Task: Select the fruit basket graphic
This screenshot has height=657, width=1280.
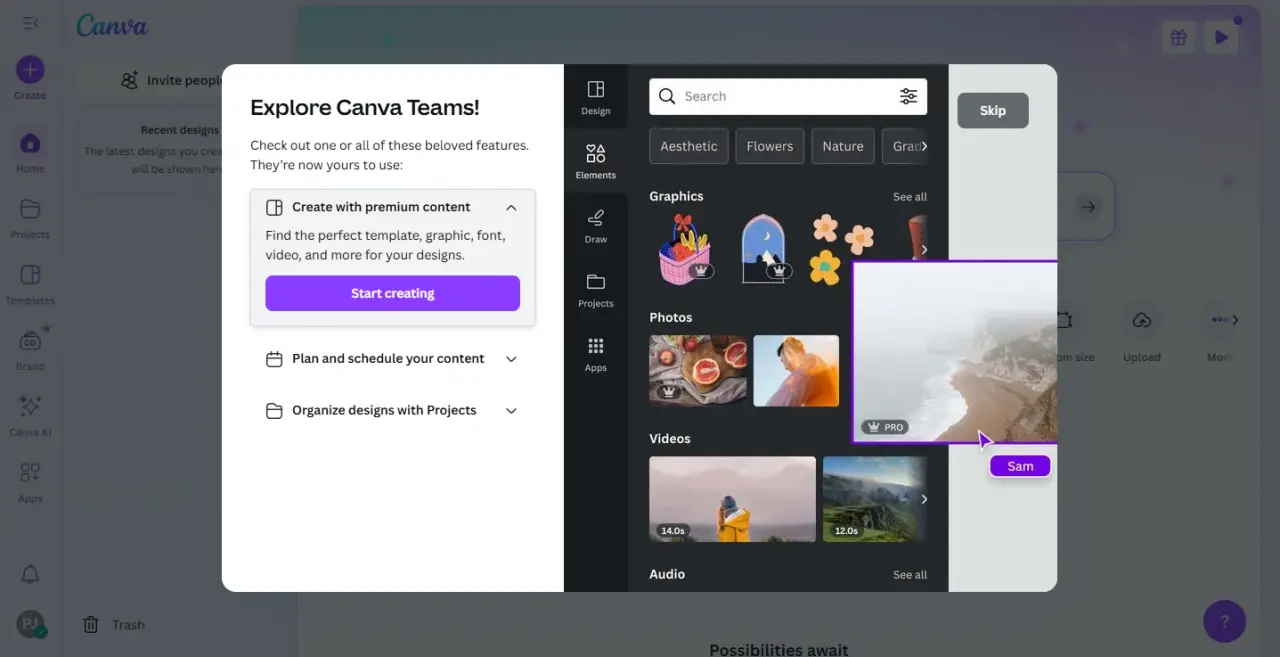Action: 685,249
